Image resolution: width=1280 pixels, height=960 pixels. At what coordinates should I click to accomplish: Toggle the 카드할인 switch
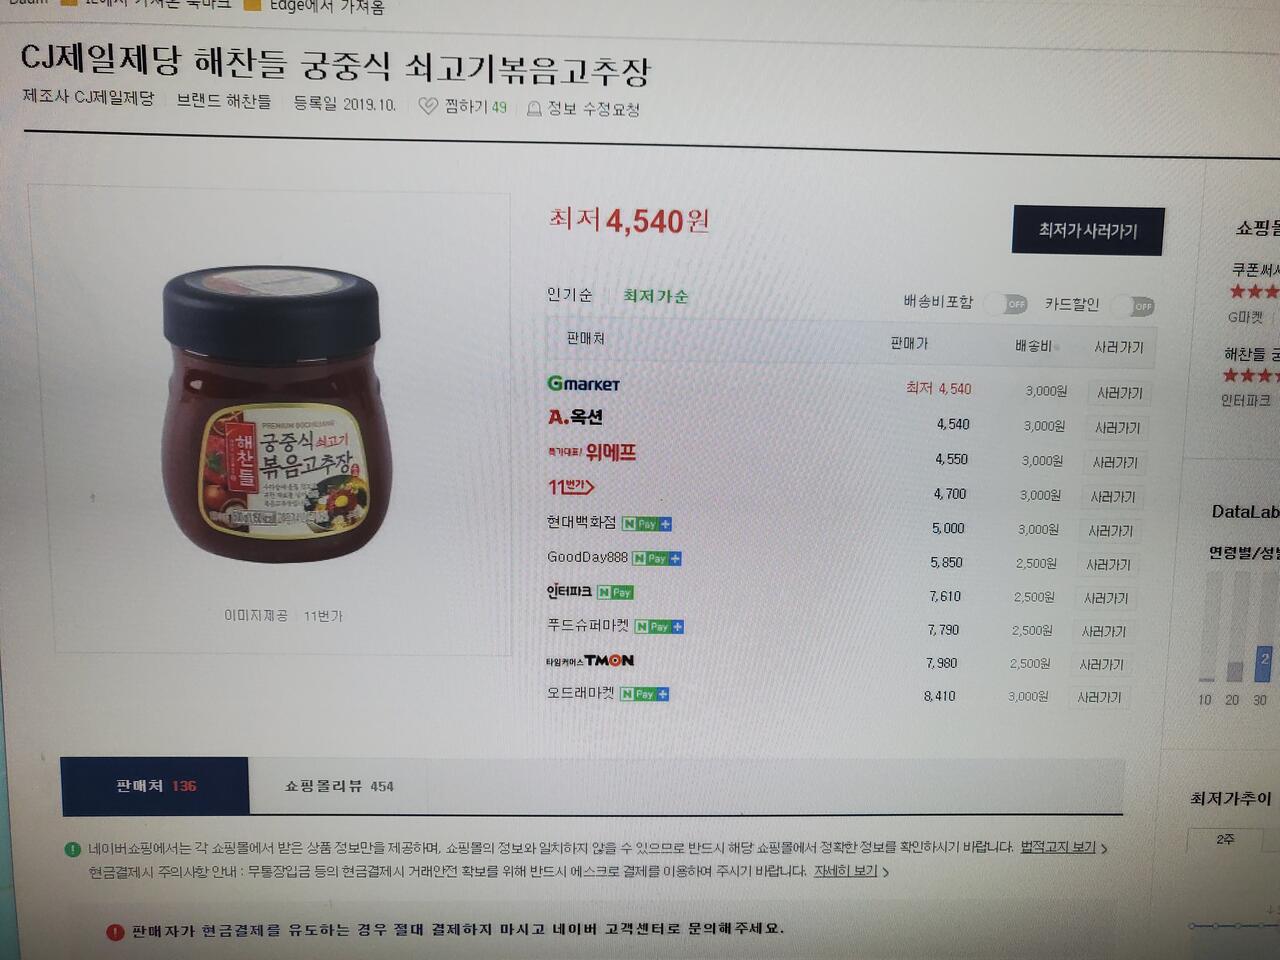click(x=1133, y=306)
